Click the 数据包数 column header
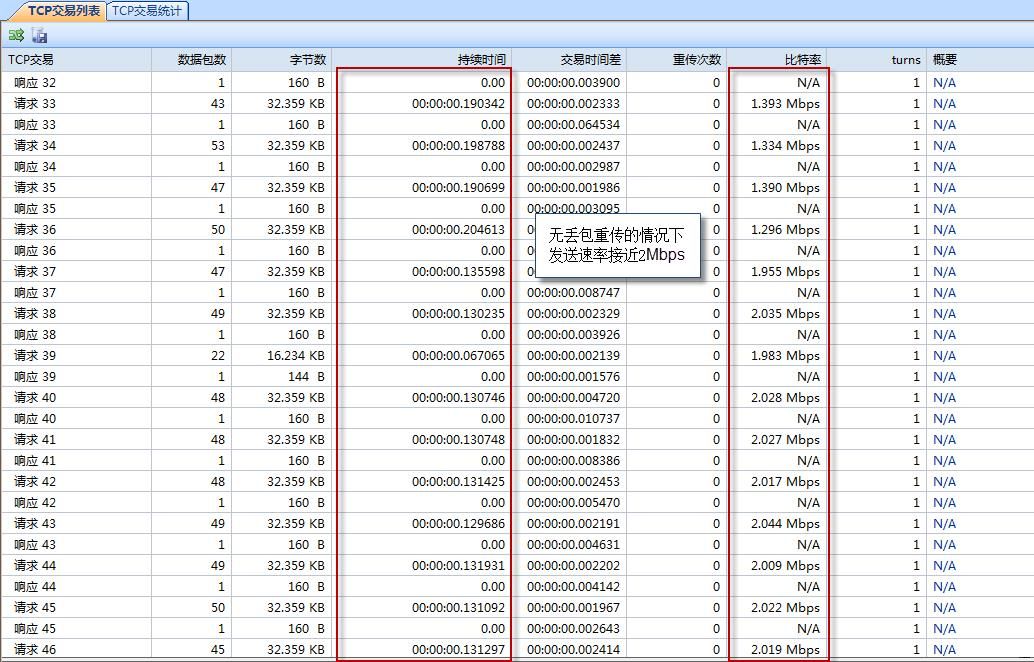 click(201, 60)
